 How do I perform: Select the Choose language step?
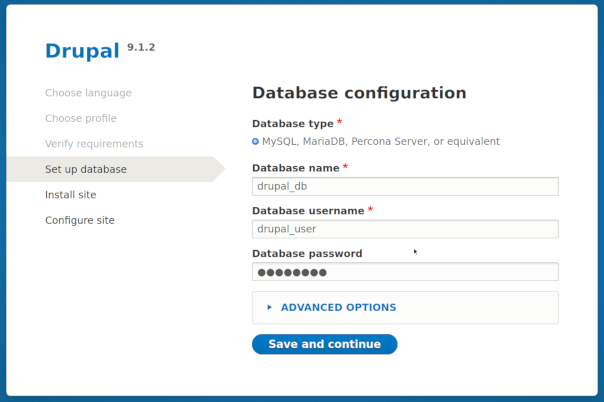click(x=88, y=93)
